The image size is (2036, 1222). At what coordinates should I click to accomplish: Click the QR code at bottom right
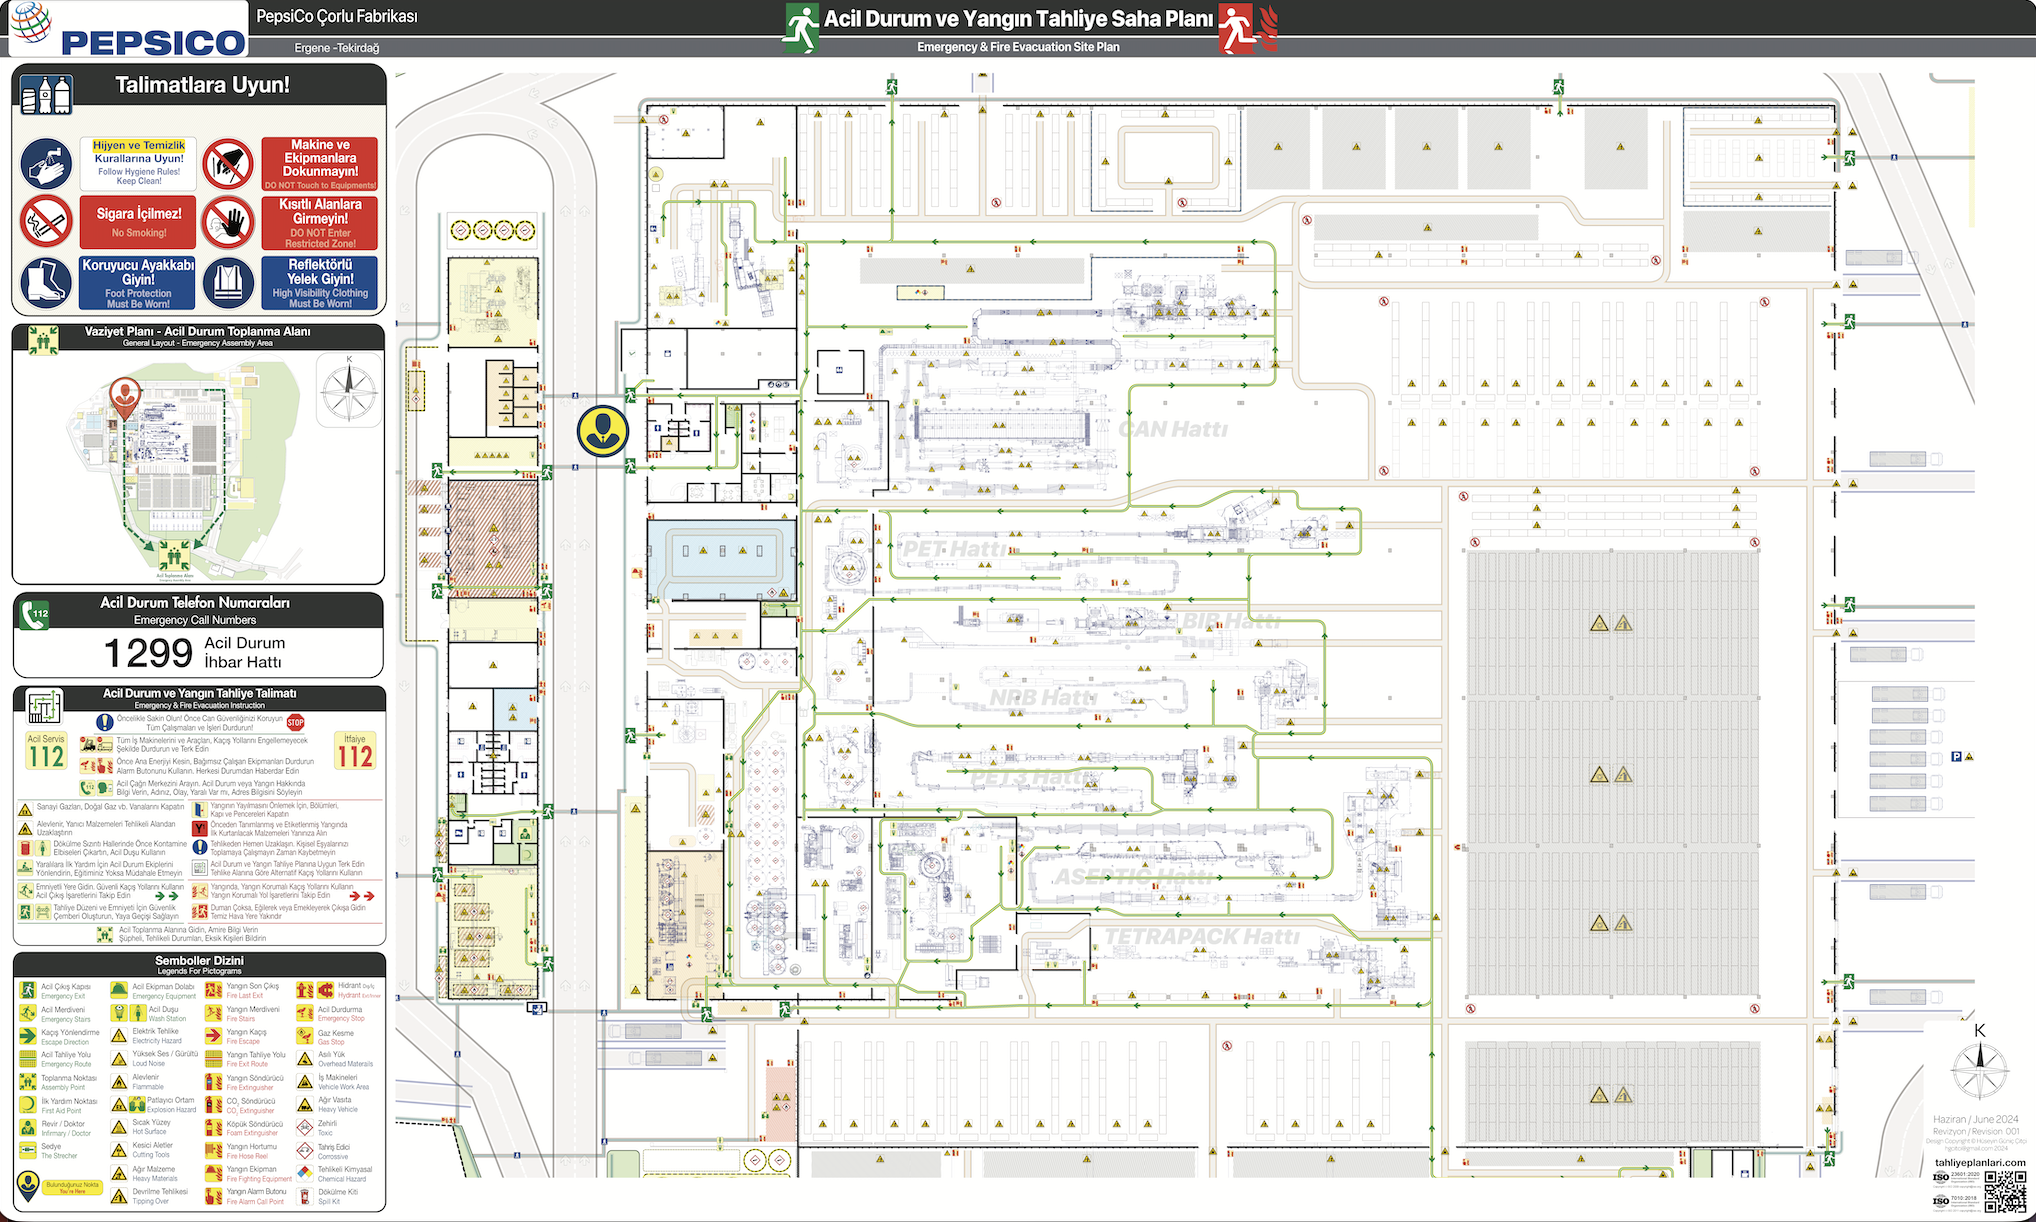pos(2005,1190)
